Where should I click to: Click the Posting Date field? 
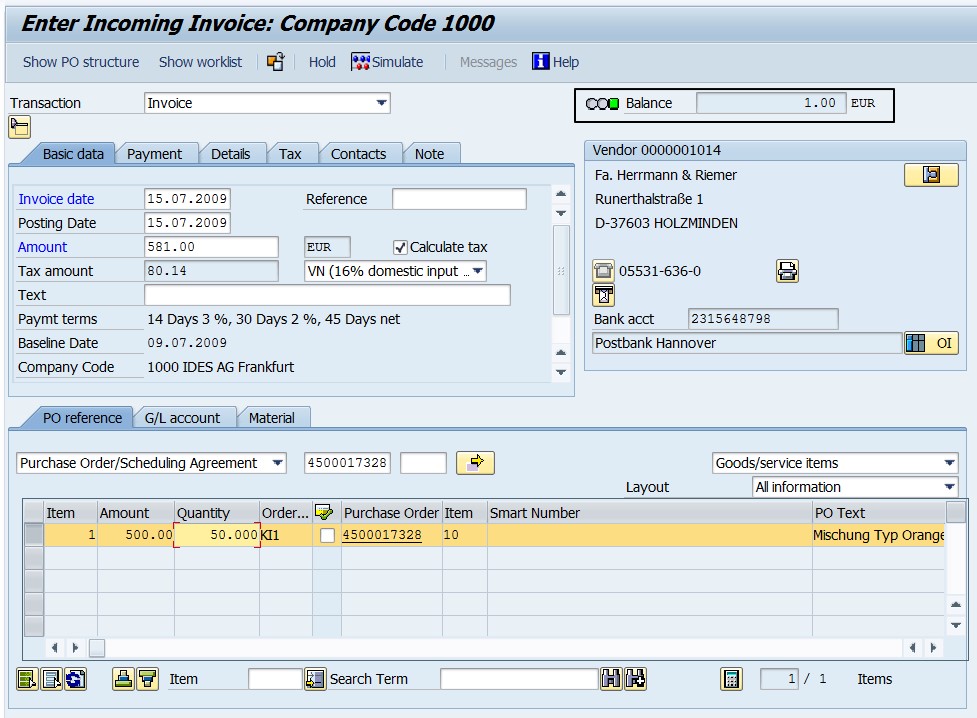click(187, 223)
